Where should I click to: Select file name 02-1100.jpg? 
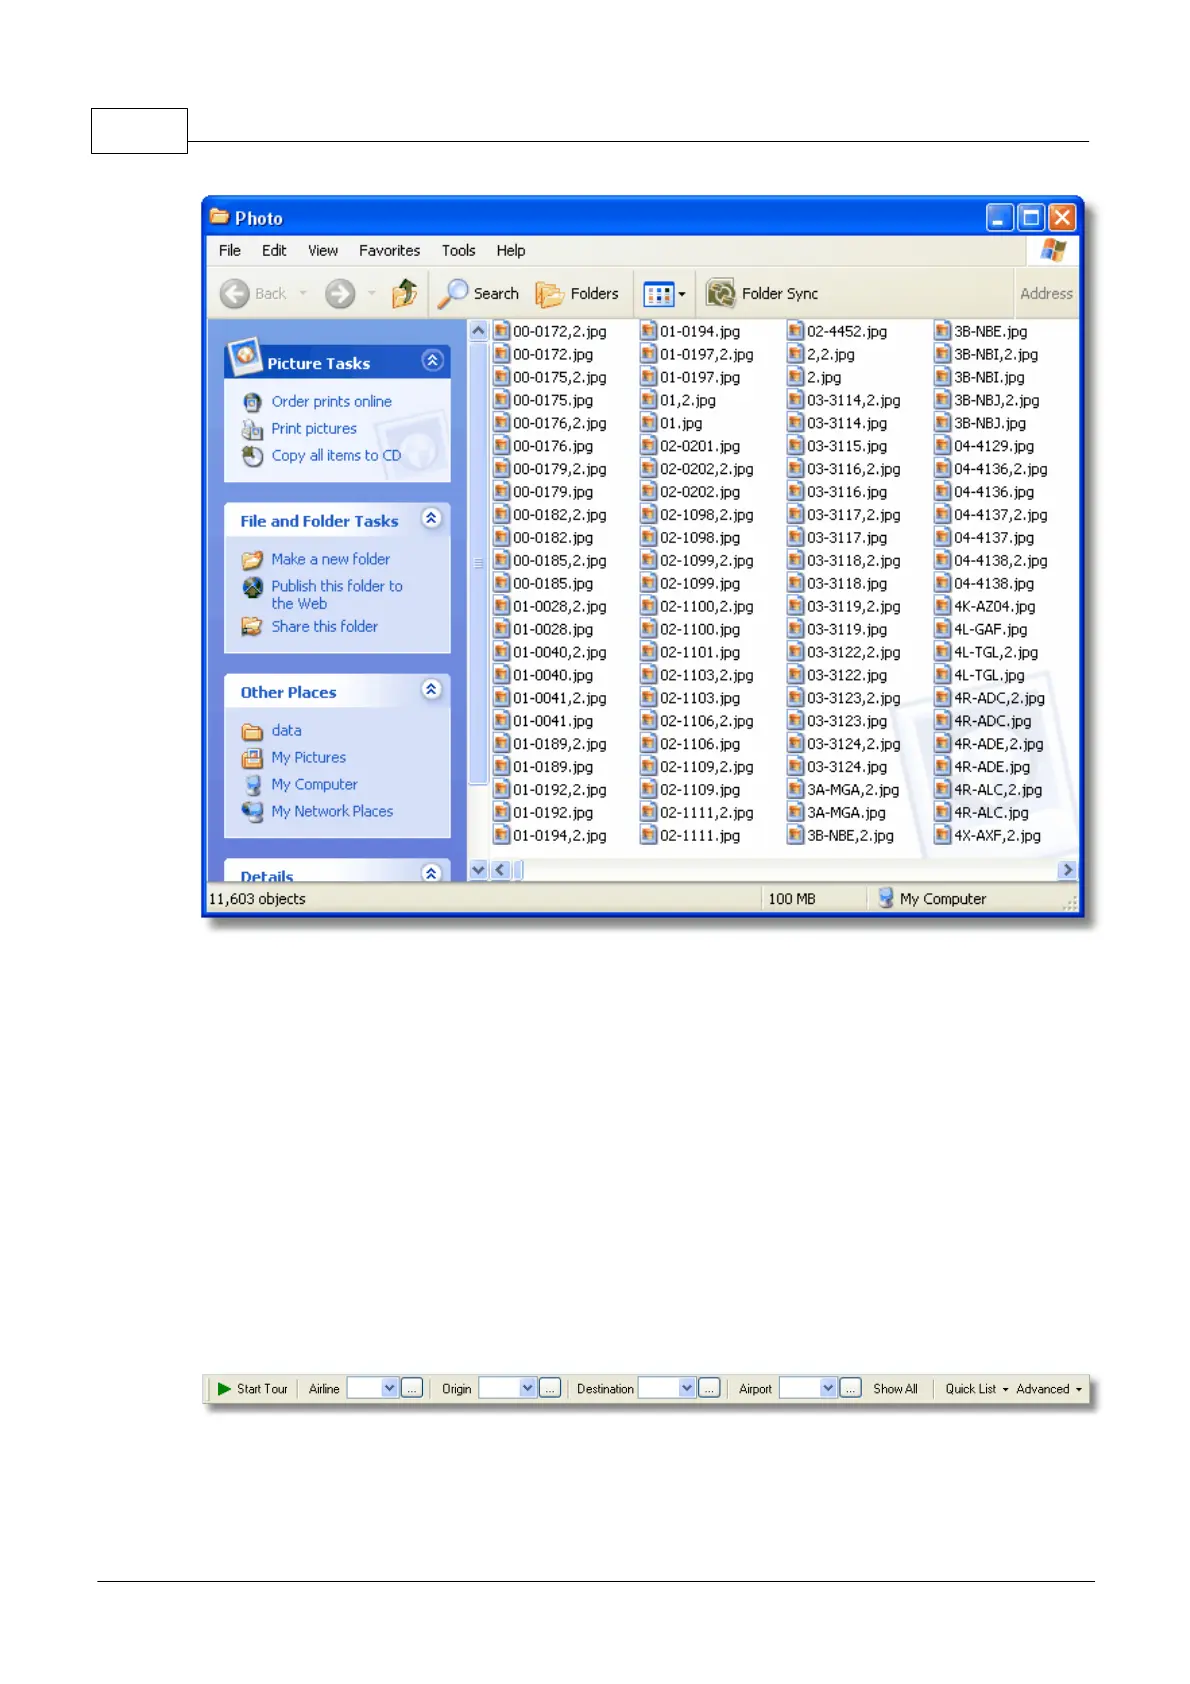700,630
